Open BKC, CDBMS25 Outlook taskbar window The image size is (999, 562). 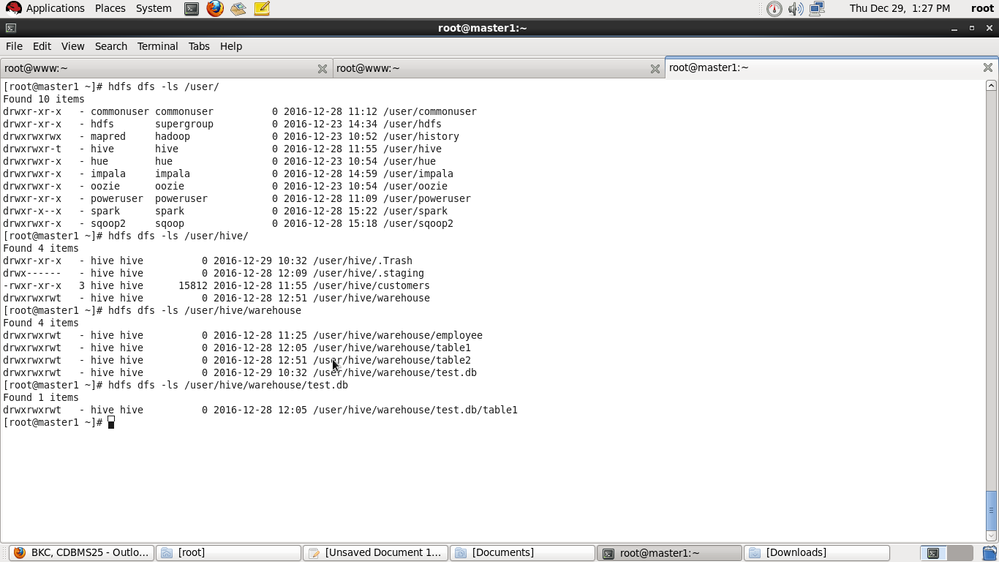pos(81,553)
